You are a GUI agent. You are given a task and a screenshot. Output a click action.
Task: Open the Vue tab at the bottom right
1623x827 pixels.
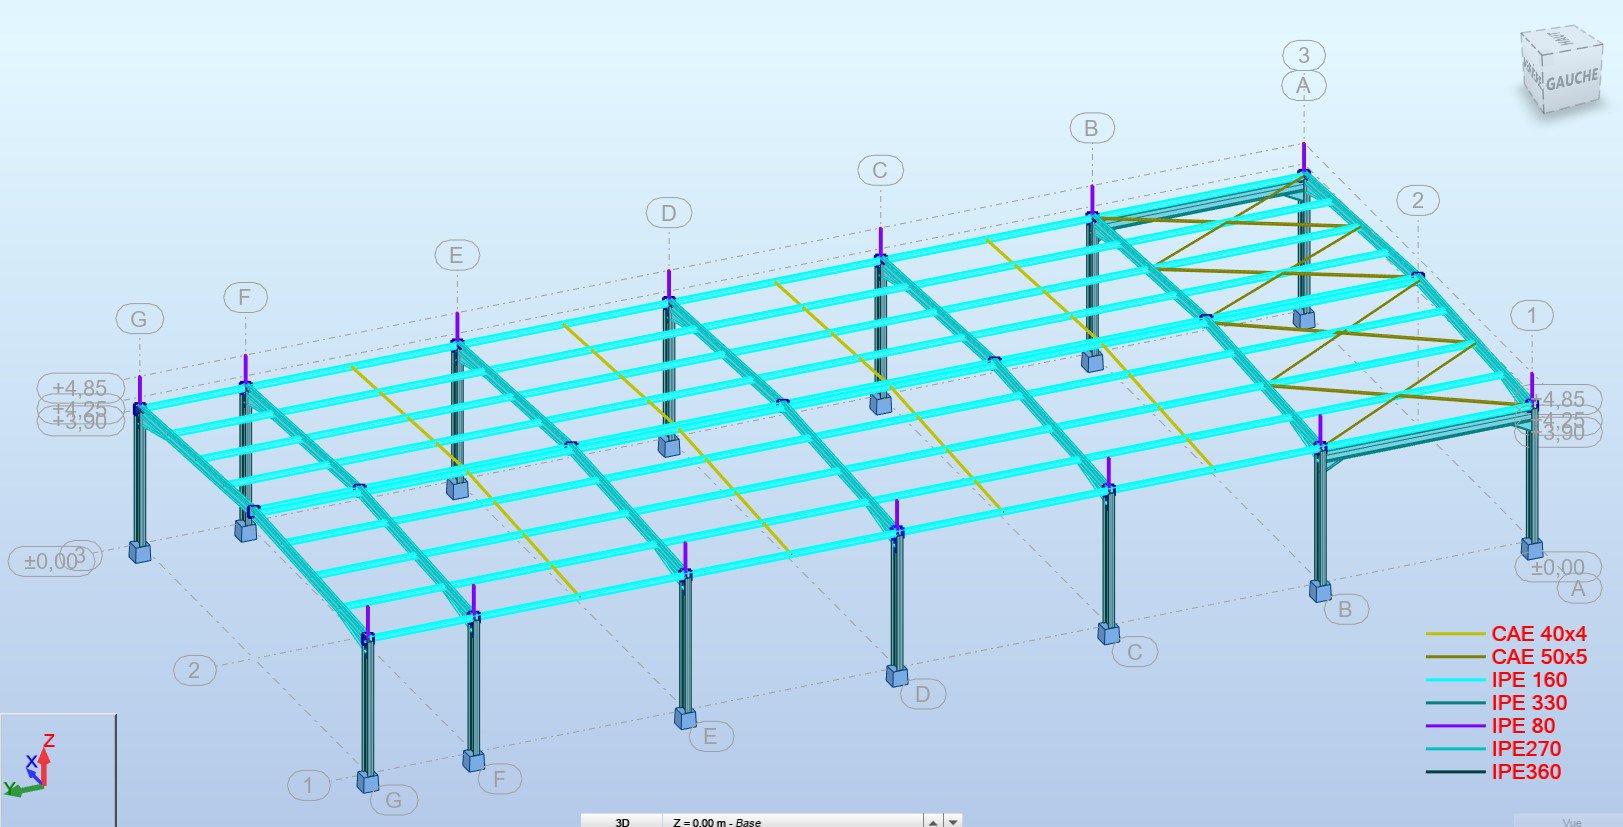click(x=1571, y=822)
